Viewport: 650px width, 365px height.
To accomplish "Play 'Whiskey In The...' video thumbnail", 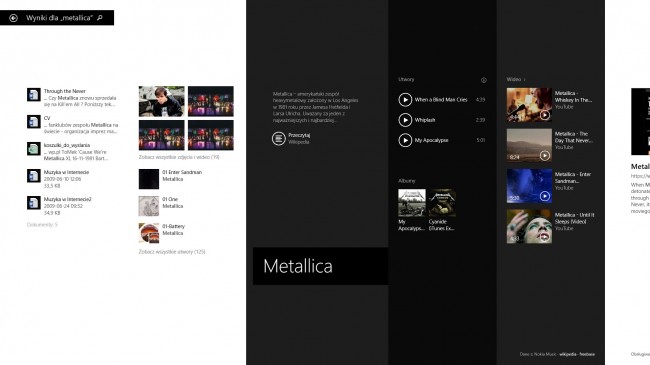I will click(x=529, y=105).
